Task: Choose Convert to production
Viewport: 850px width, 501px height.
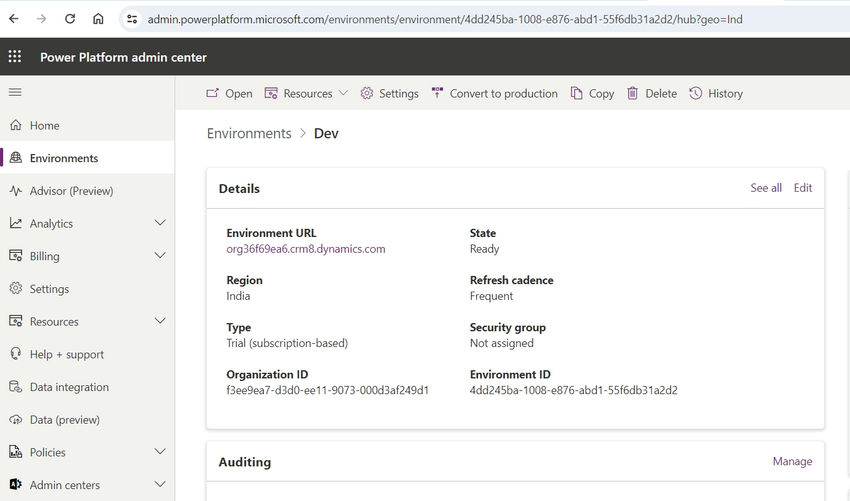Action: pyautogui.click(x=504, y=94)
